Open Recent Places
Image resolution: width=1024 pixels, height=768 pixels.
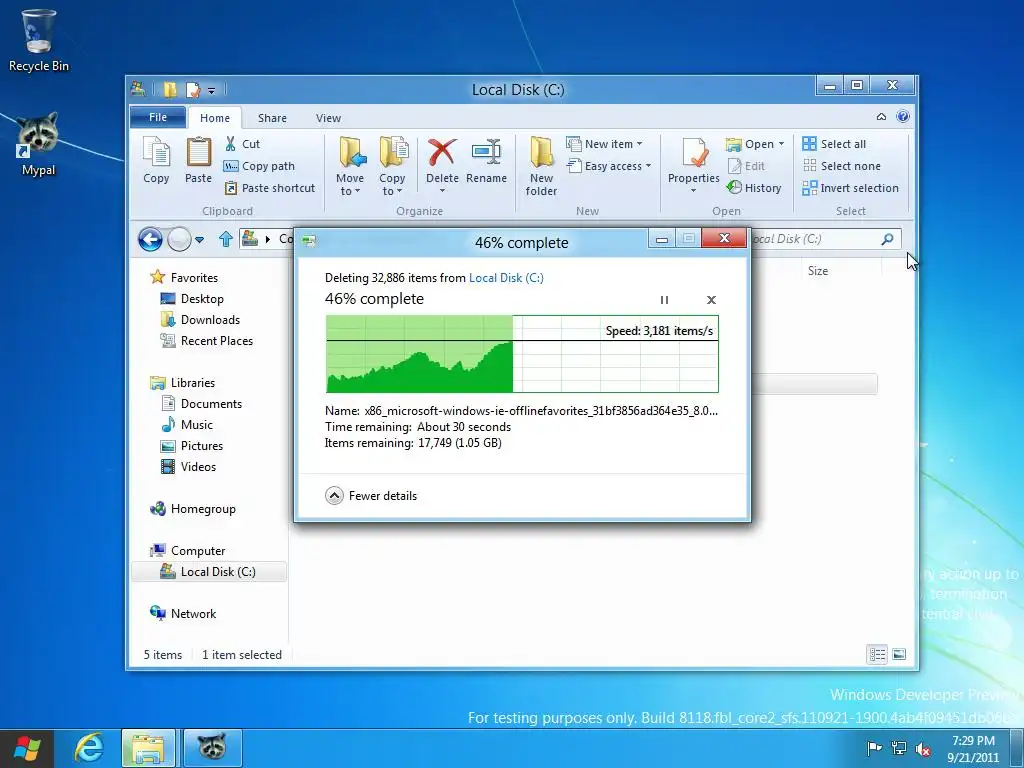(216, 340)
